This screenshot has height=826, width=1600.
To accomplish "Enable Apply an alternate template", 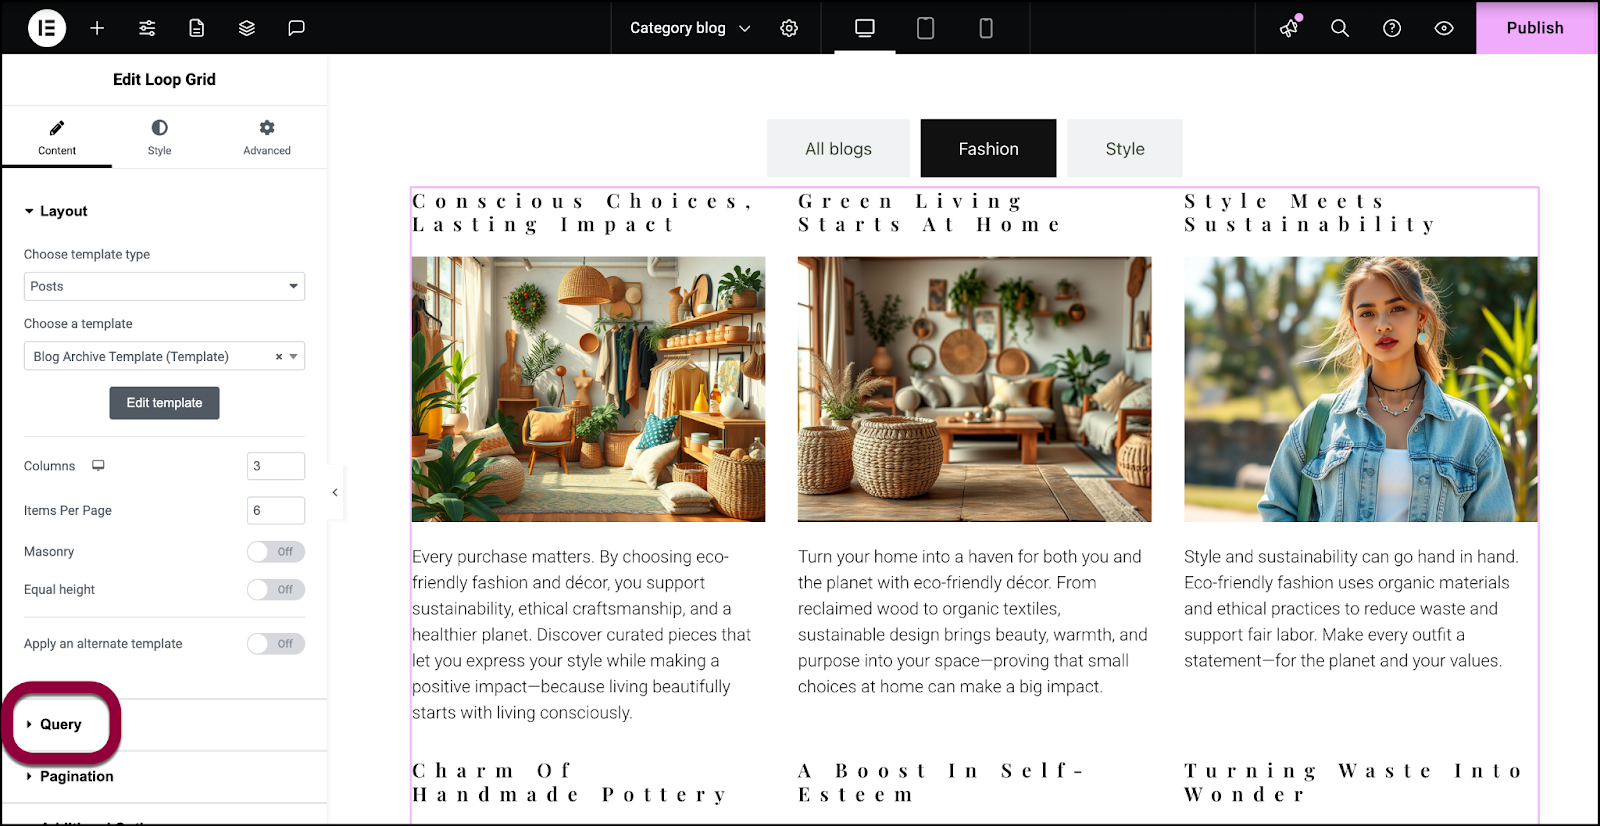I will pyautogui.click(x=276, y=644).
